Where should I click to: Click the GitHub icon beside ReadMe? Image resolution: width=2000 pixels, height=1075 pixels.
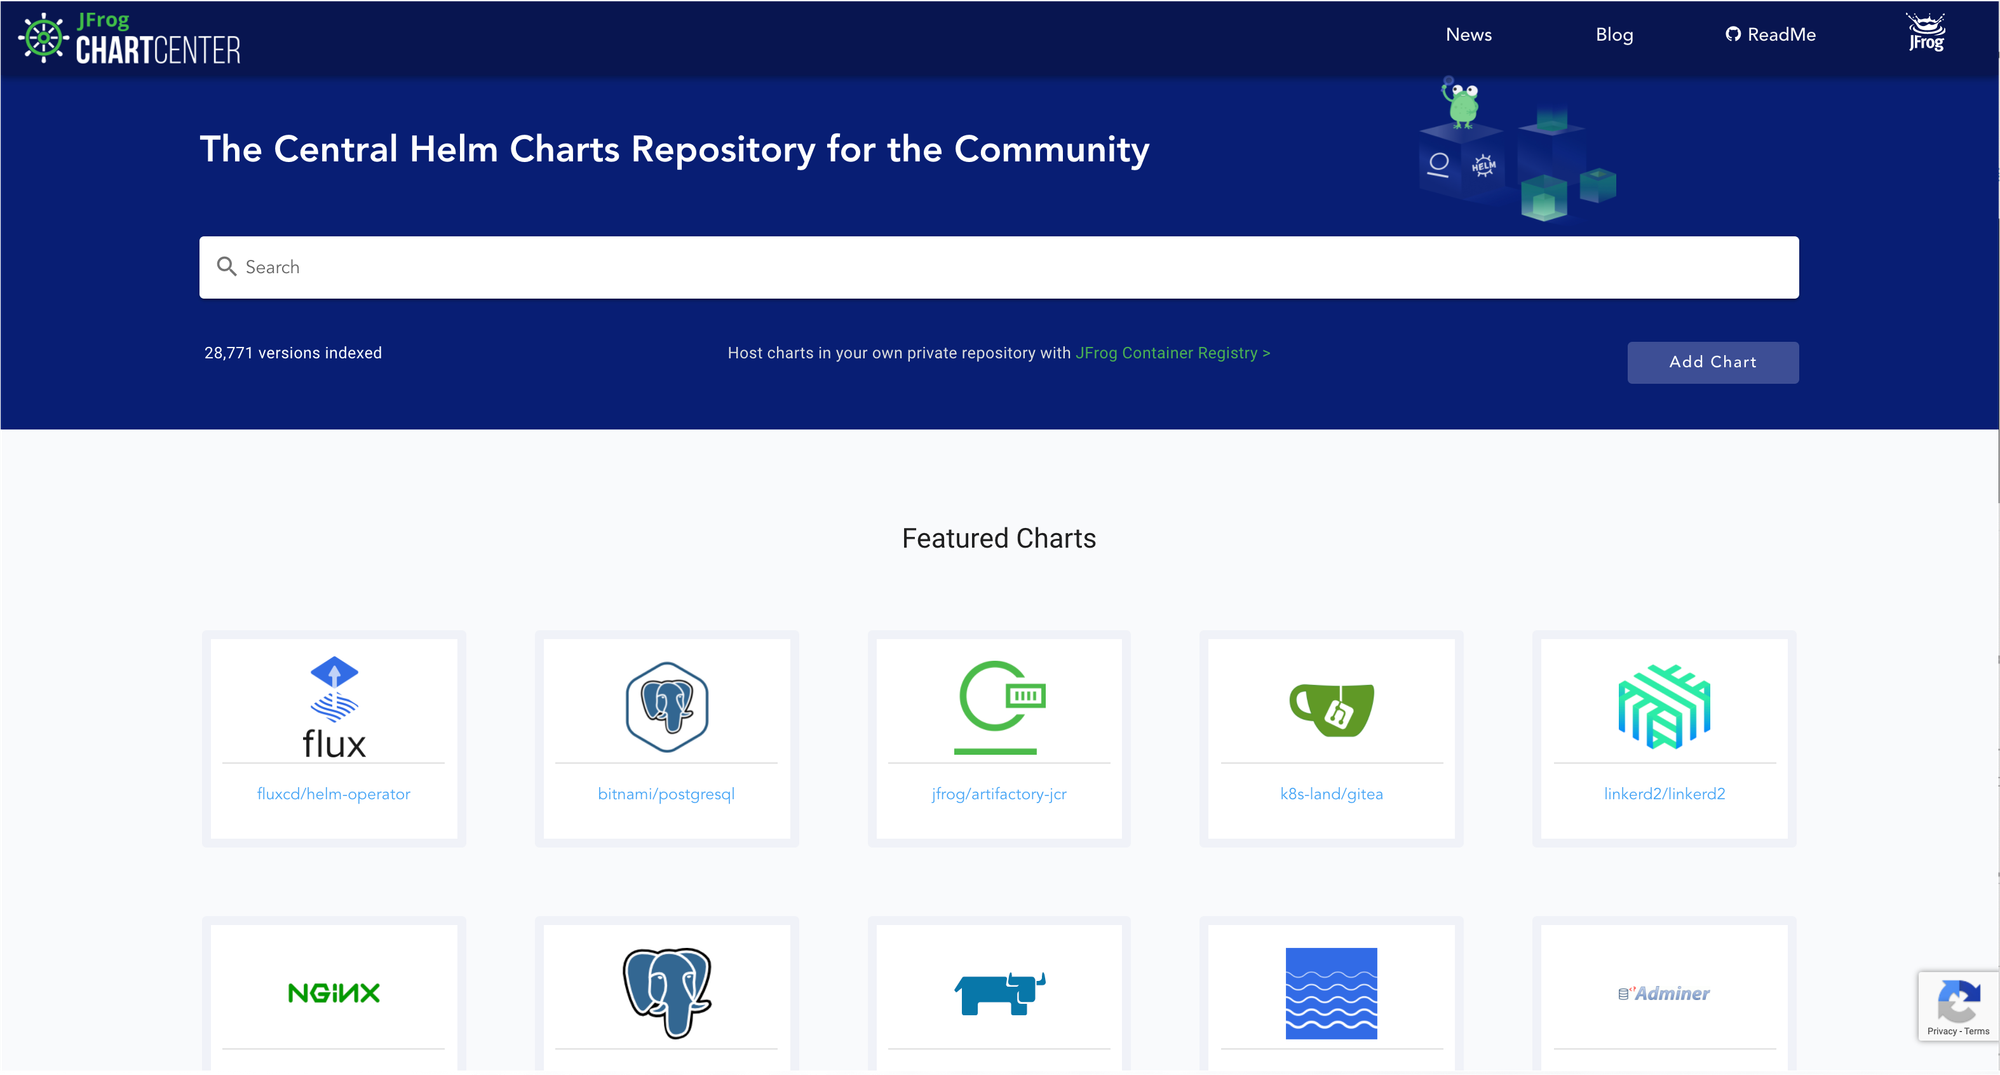(x=1733, y=34)
